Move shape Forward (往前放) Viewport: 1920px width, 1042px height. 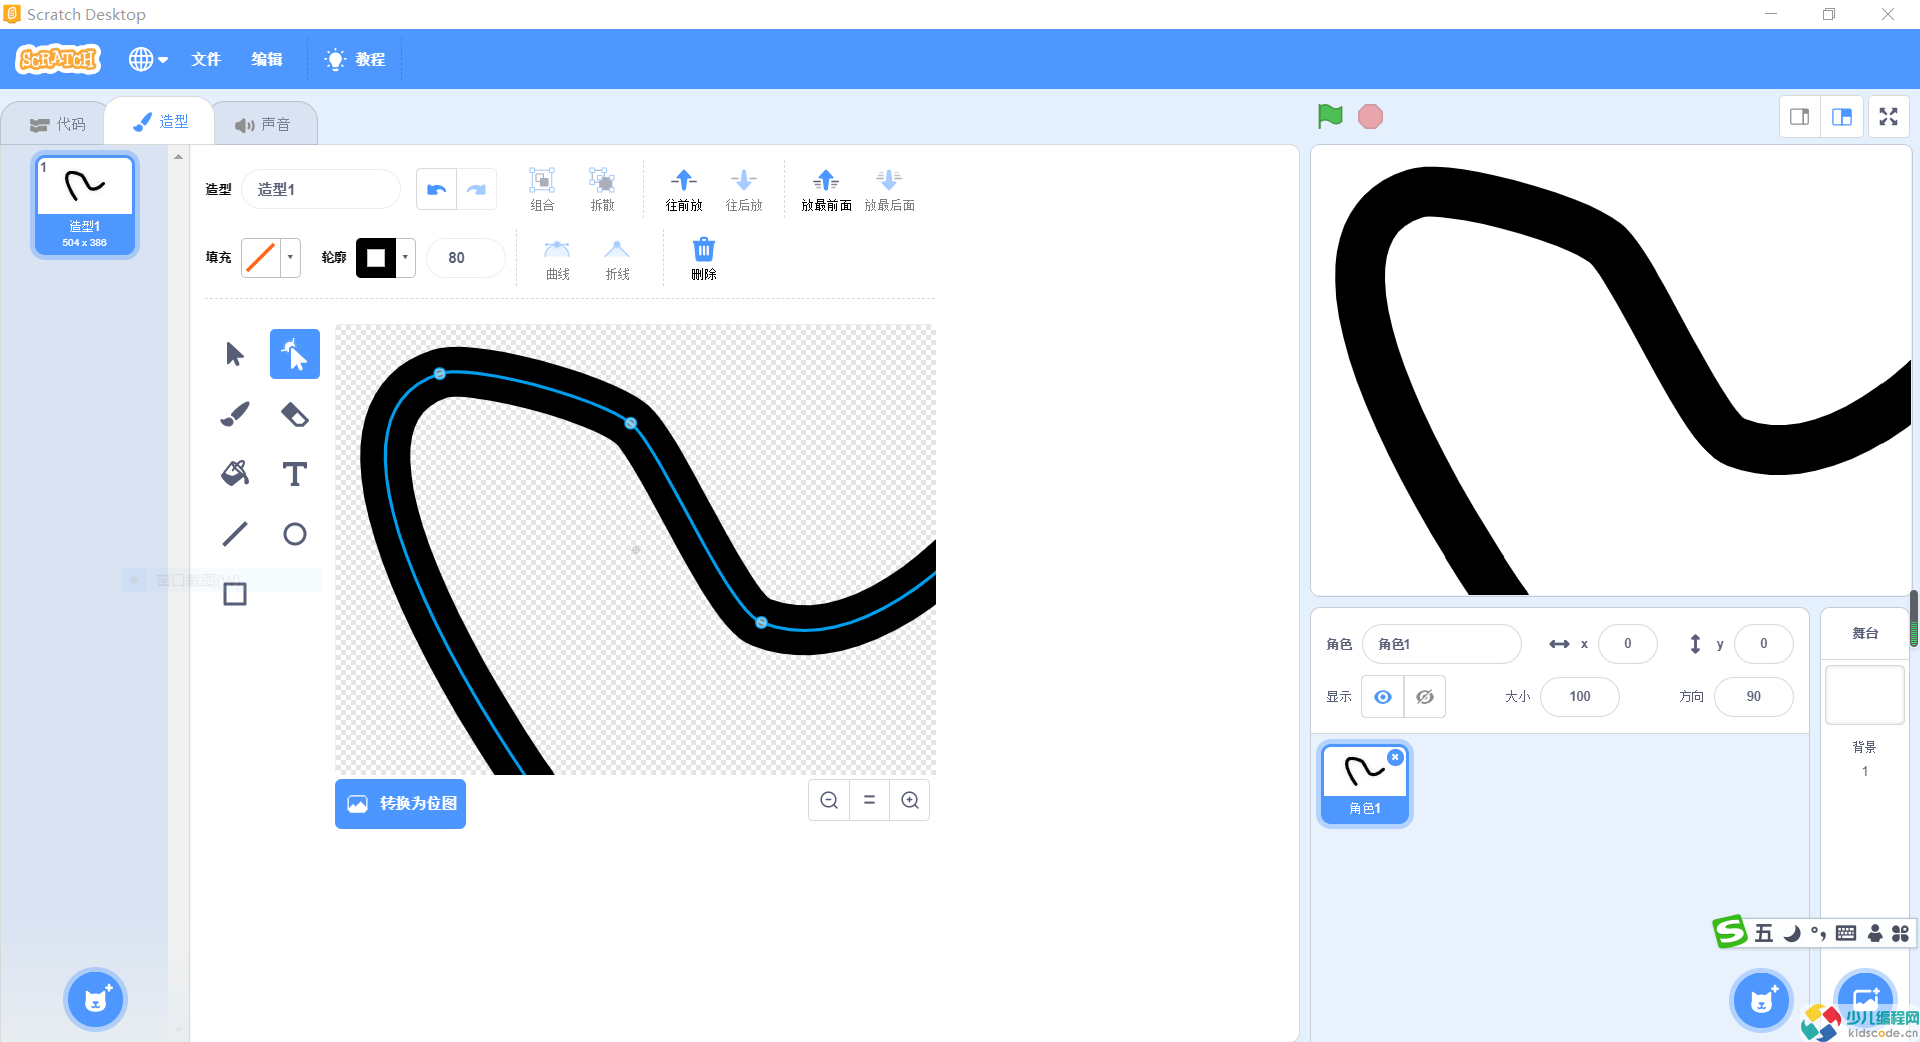pos(684,189)
